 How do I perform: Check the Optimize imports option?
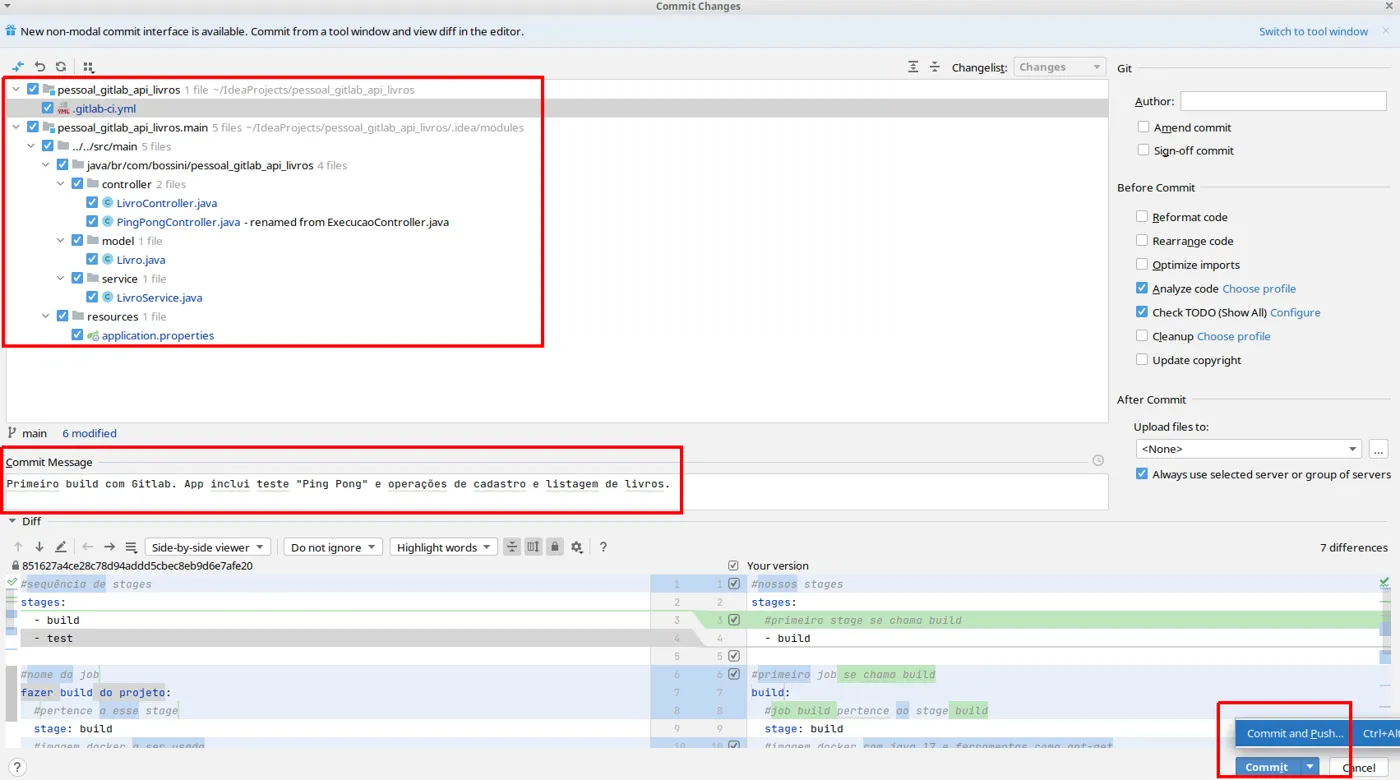click(1142, 264)
